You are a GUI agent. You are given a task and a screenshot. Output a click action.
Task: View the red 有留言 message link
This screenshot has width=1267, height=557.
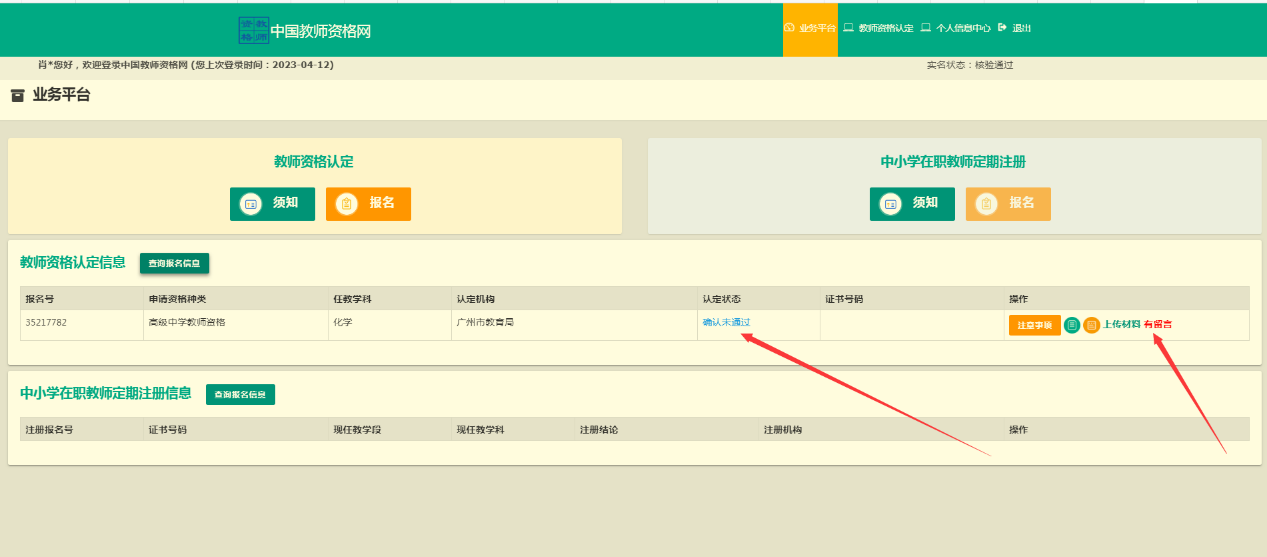[1158, 325]
